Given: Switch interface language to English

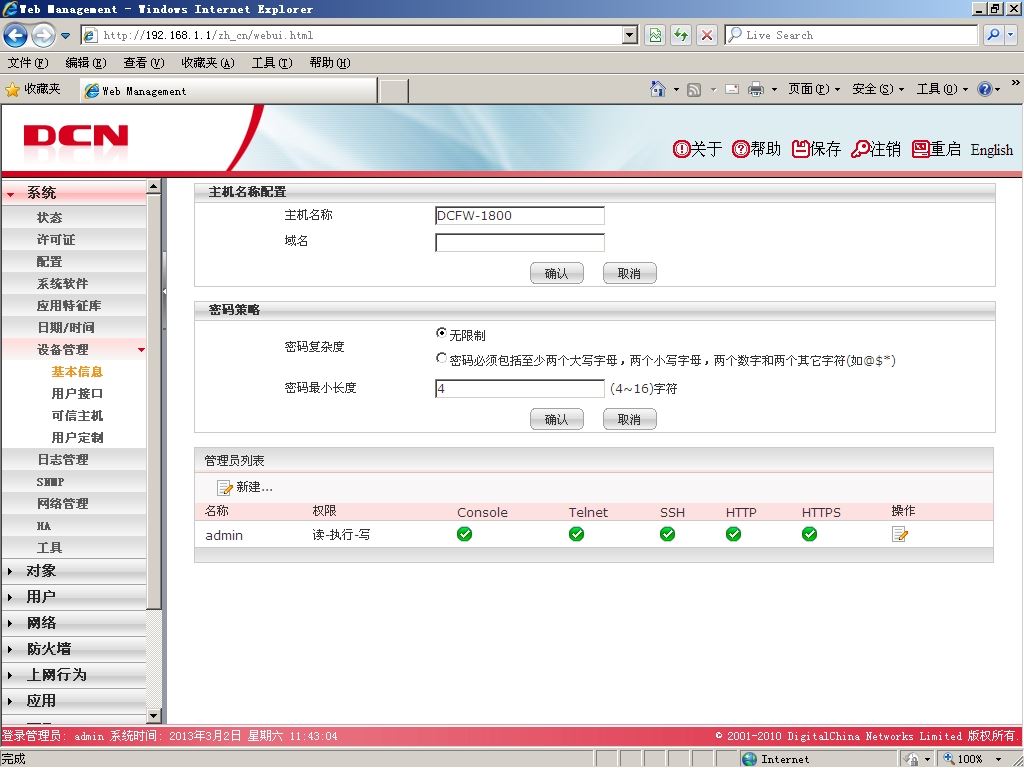Looking at the screenshot, I should (x=991, y=150).
